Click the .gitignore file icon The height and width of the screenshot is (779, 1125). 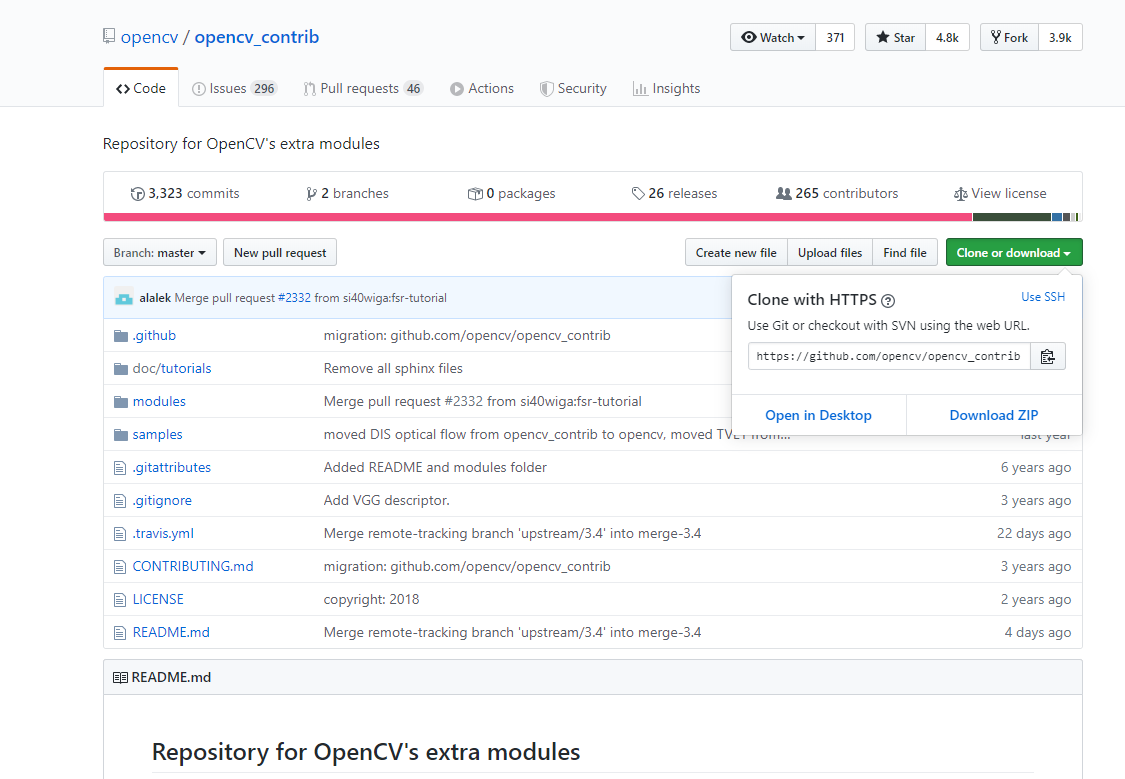(x=120, y=501)
